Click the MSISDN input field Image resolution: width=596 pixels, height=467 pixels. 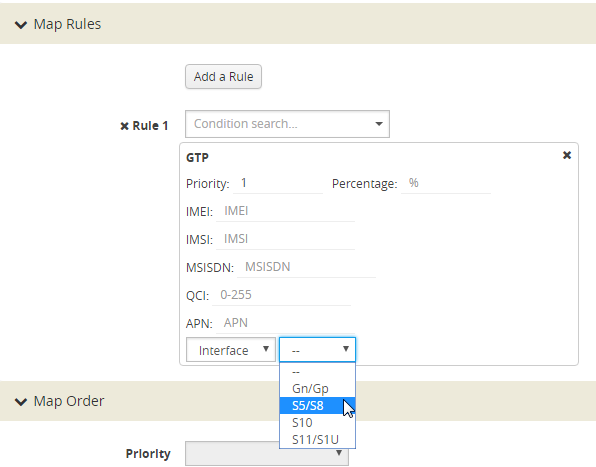[306, 268]
